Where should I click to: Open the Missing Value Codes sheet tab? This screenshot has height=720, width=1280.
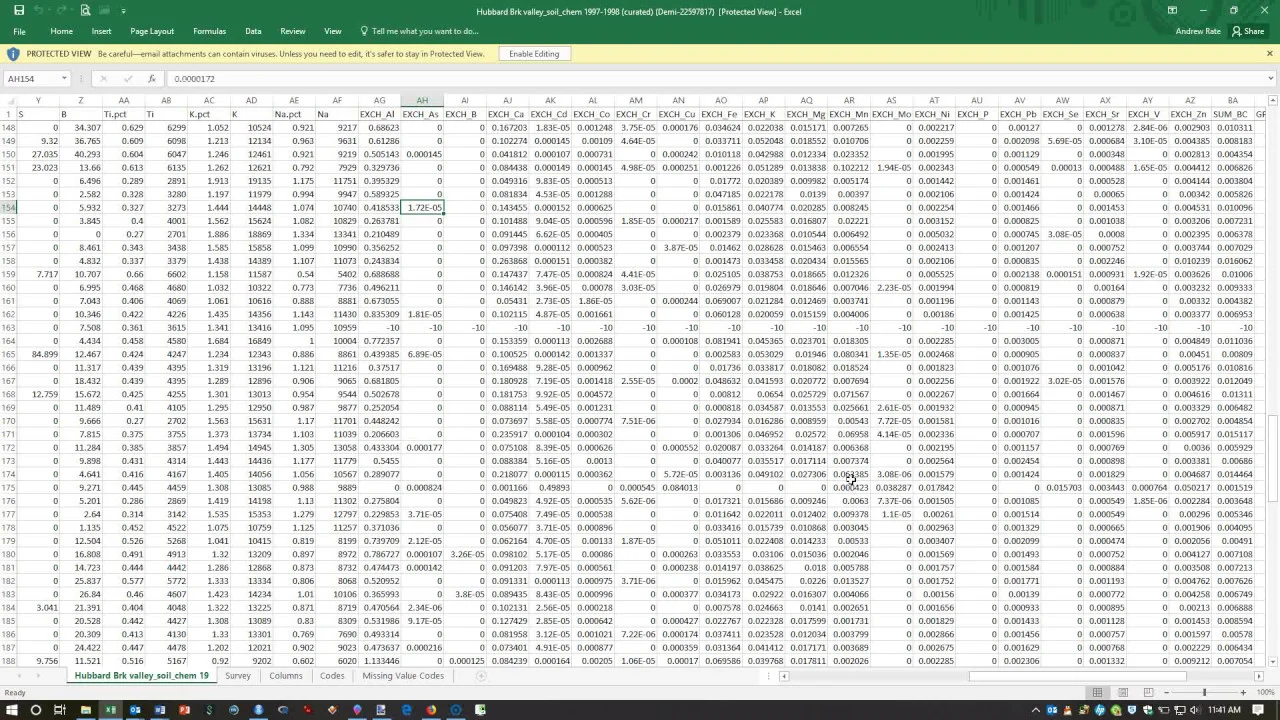[403, 676]
